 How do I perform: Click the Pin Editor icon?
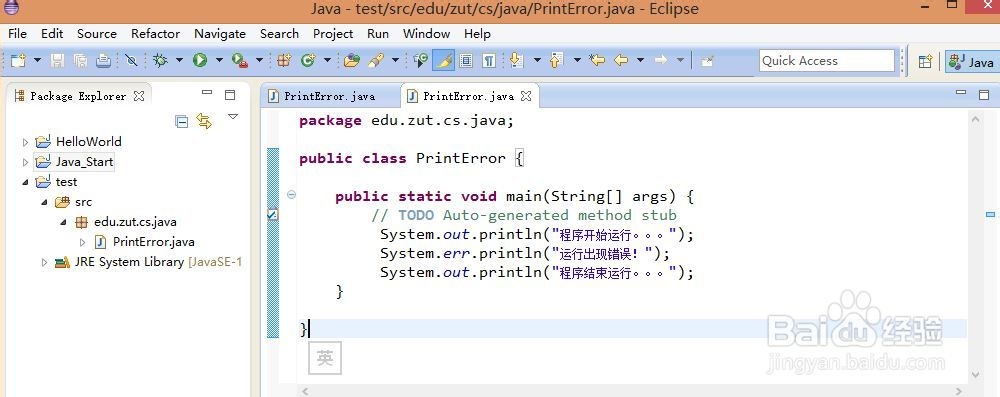click(x=707, y=61)
